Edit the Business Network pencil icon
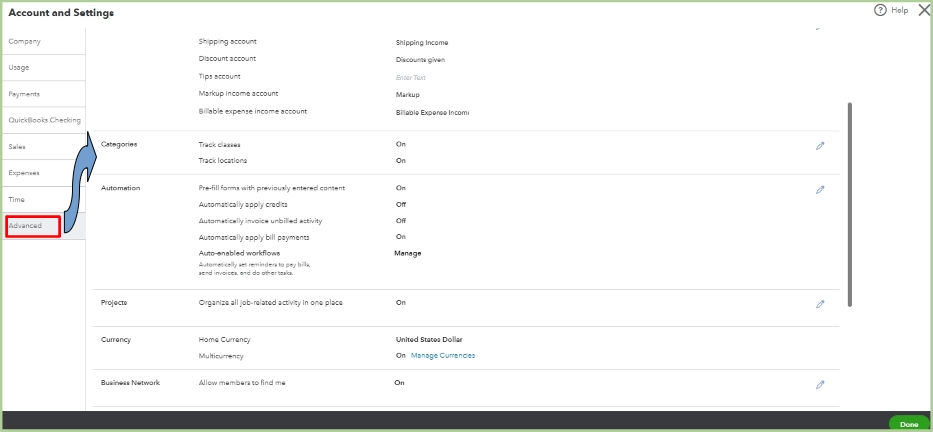 click(820, 384)
